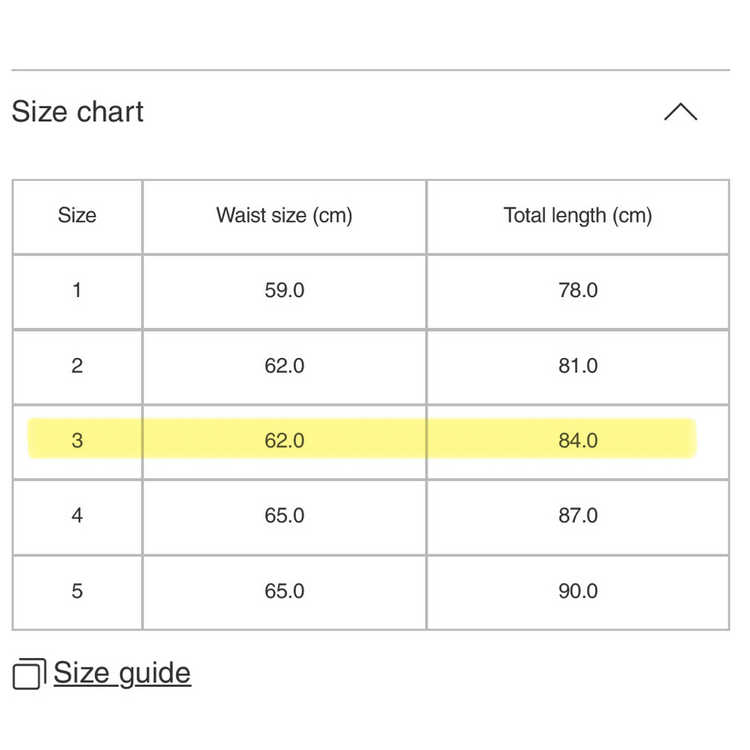
Task: Select size 4 in the table
Action: 77,516
